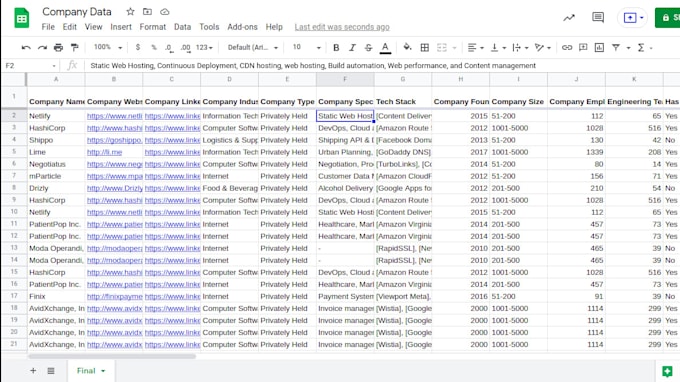Open the zoom 100% dropdown
Screen dimensions: 680x382
[x=108, y=47]
